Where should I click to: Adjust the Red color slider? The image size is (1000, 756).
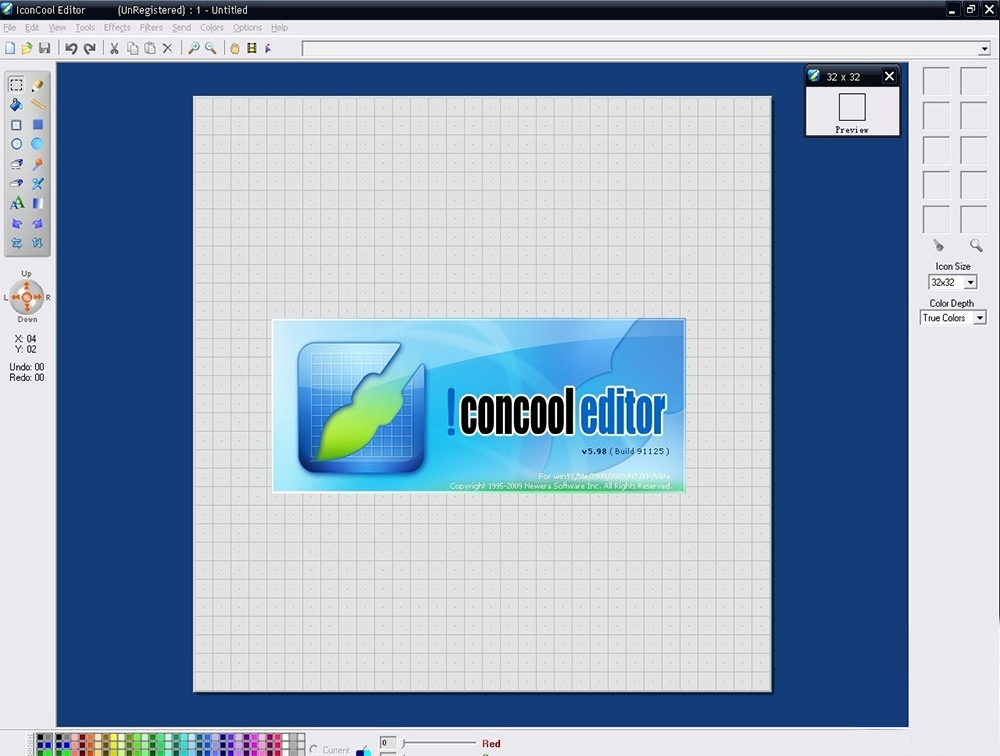coord(439,743)
